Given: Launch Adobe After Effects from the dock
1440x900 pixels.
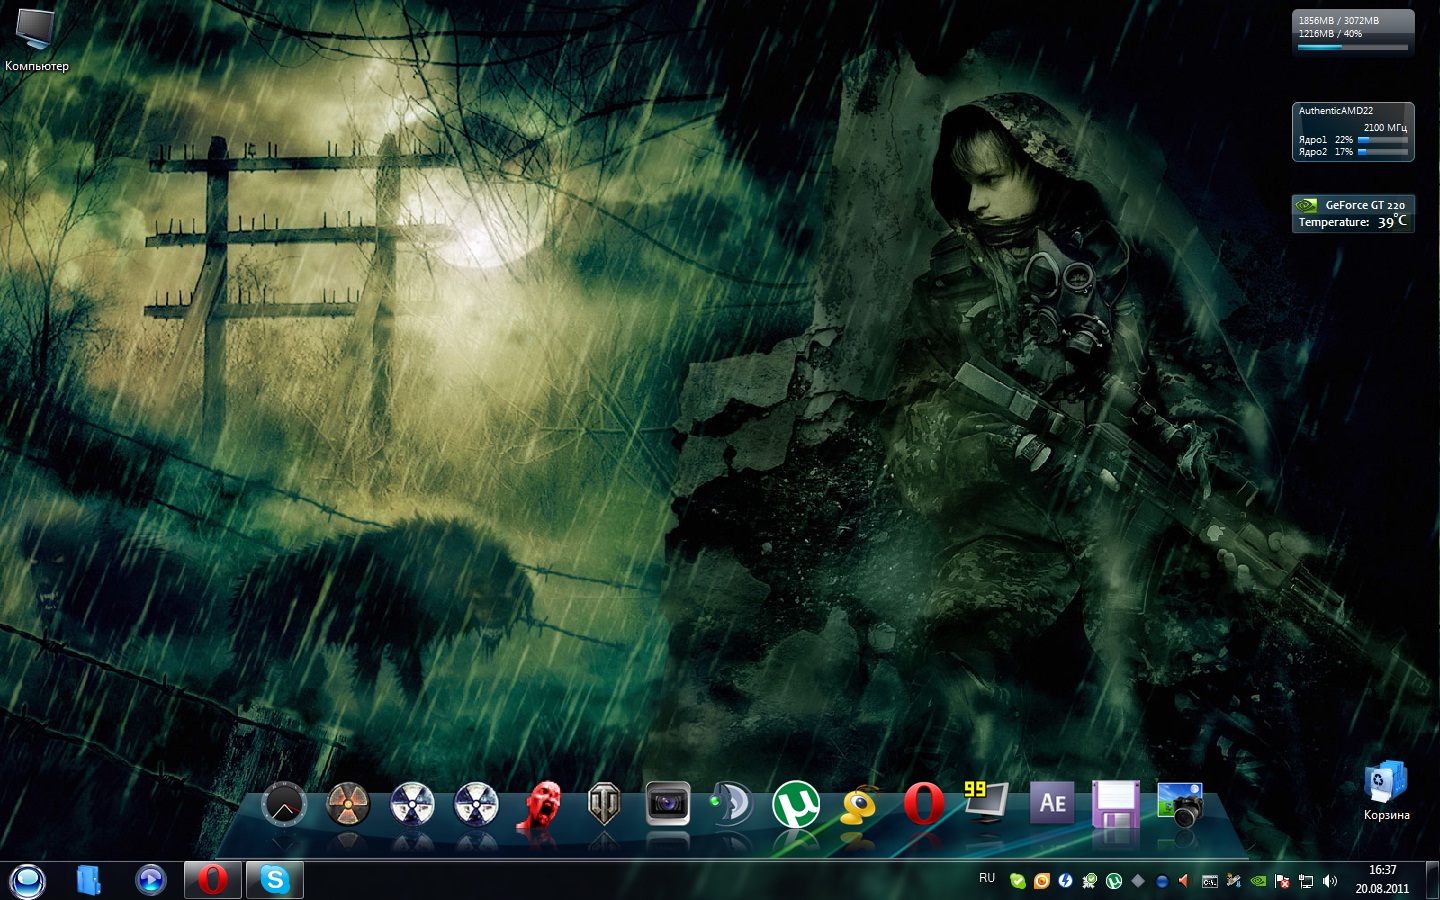Looking at the screenshot, I should [1052, 803].
